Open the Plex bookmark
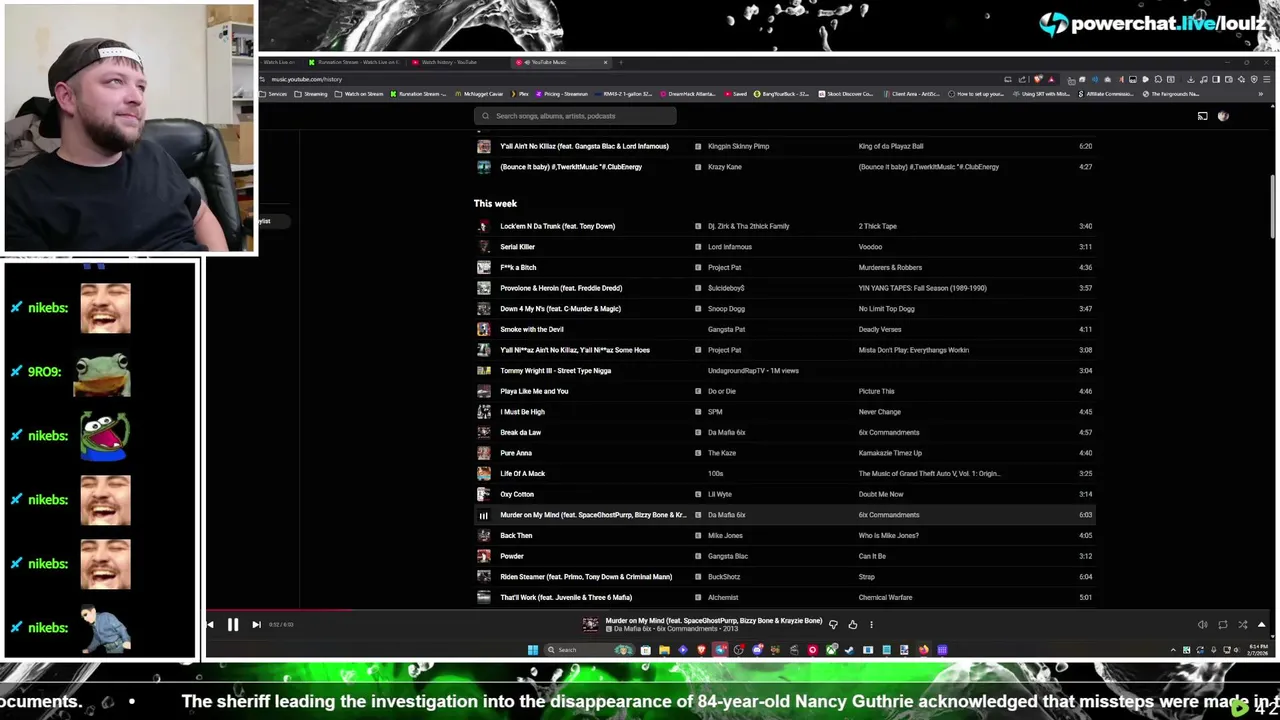 point(520,94)
